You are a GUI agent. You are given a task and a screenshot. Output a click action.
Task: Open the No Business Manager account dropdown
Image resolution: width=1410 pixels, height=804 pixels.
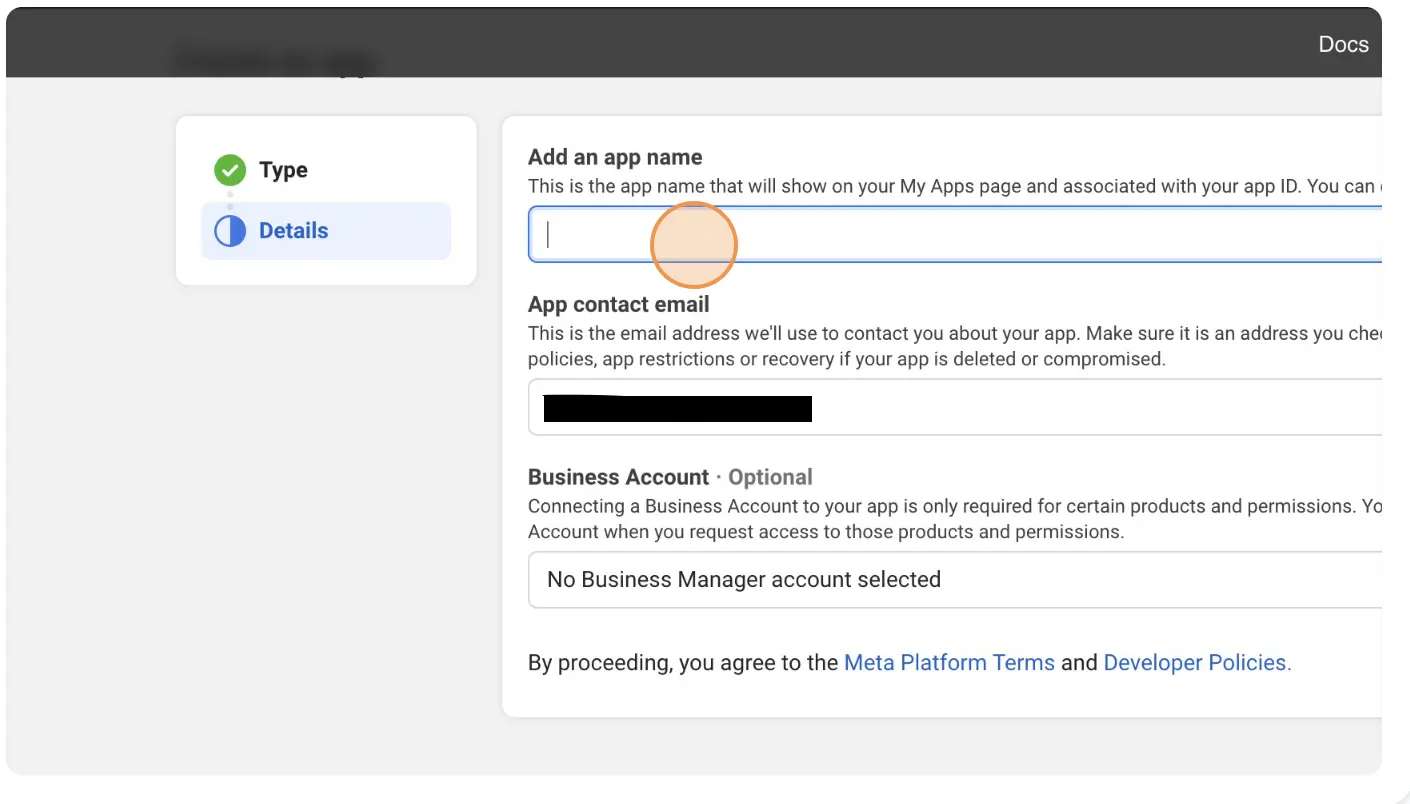pos(955,580)
